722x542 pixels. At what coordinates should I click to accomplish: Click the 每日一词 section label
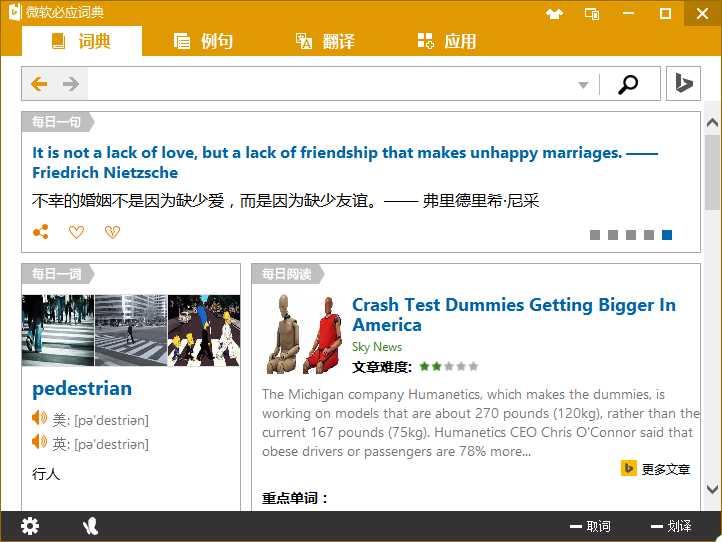(x=56, y=274)
